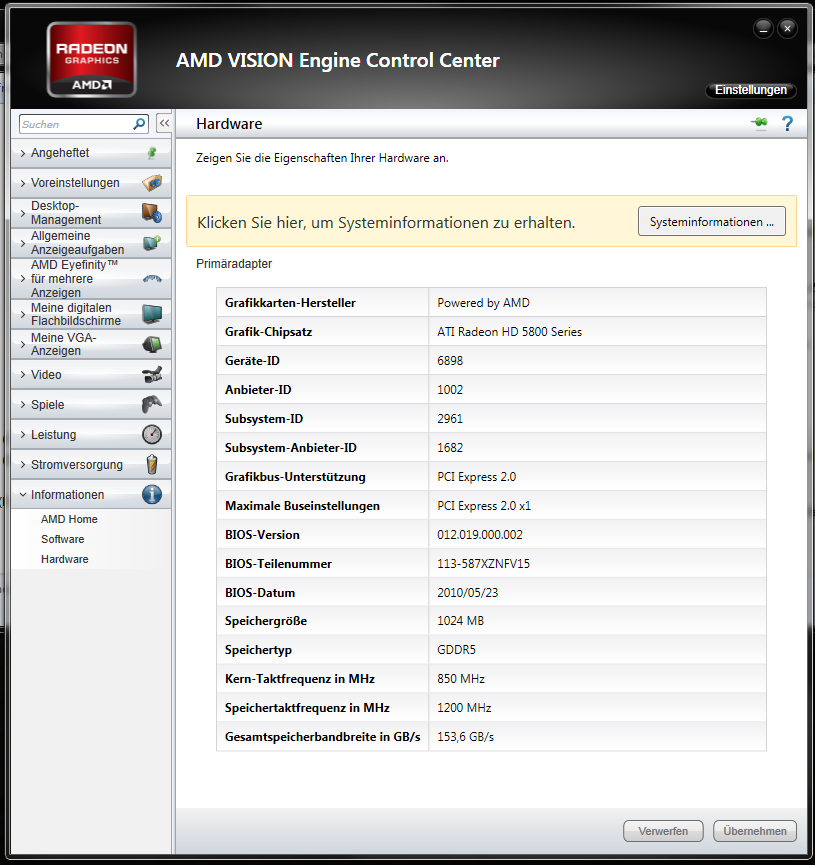This screenshot has width=815, height=865.
Task: Click the BIOS-Version value 012.019.000.002
Action: pyautogui.click(x=480, y=535)
